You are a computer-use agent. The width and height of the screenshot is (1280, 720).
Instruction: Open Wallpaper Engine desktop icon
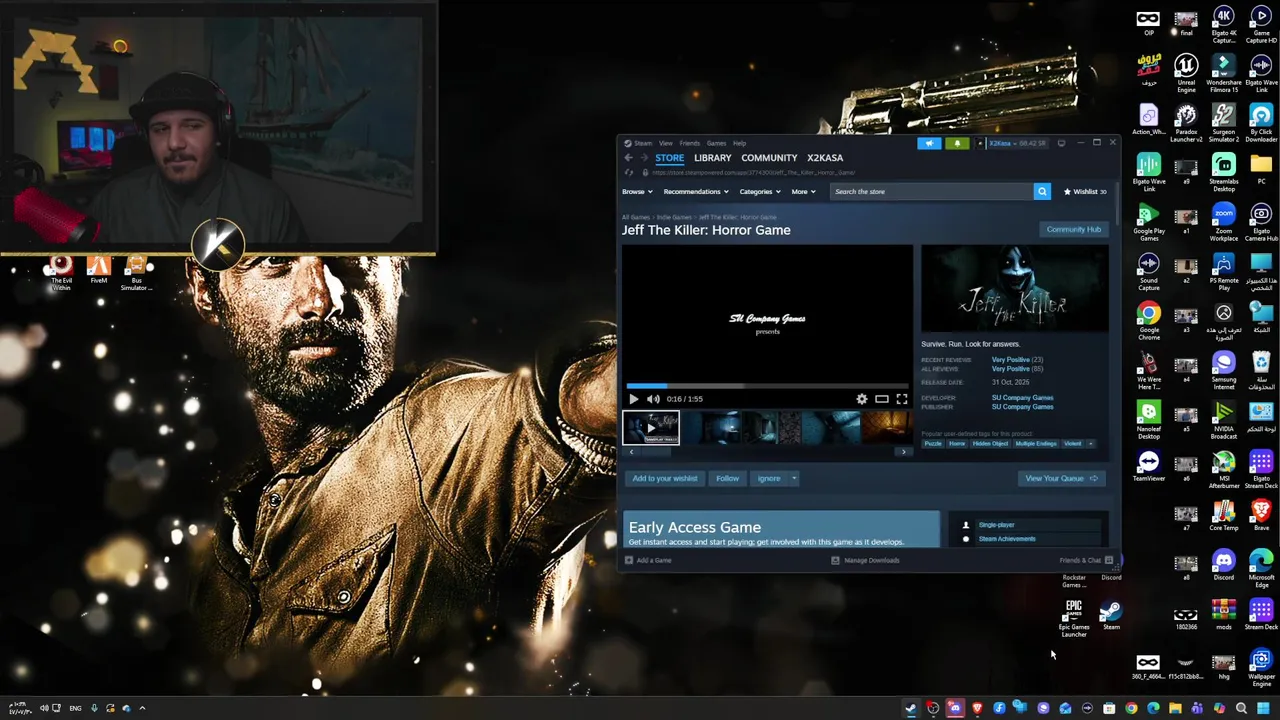(1261, 669)
